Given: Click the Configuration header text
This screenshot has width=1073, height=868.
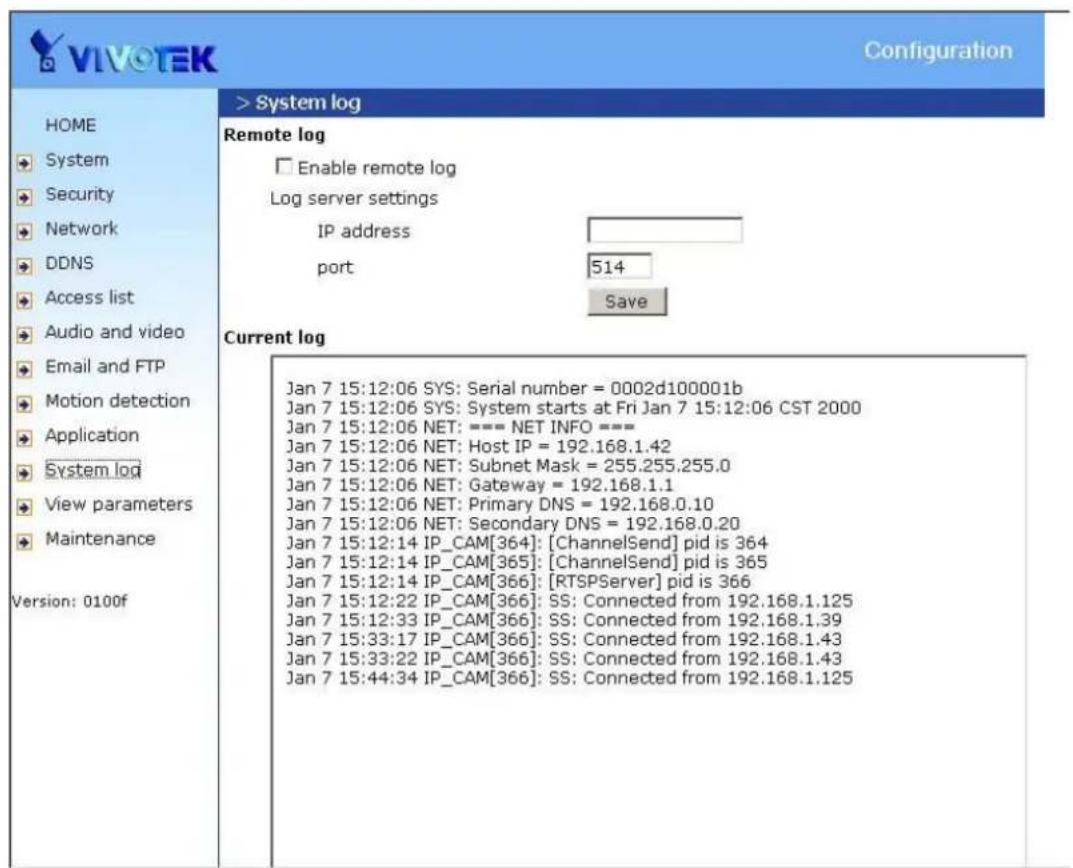Looking at the screenshot, I should pos(938,51).
